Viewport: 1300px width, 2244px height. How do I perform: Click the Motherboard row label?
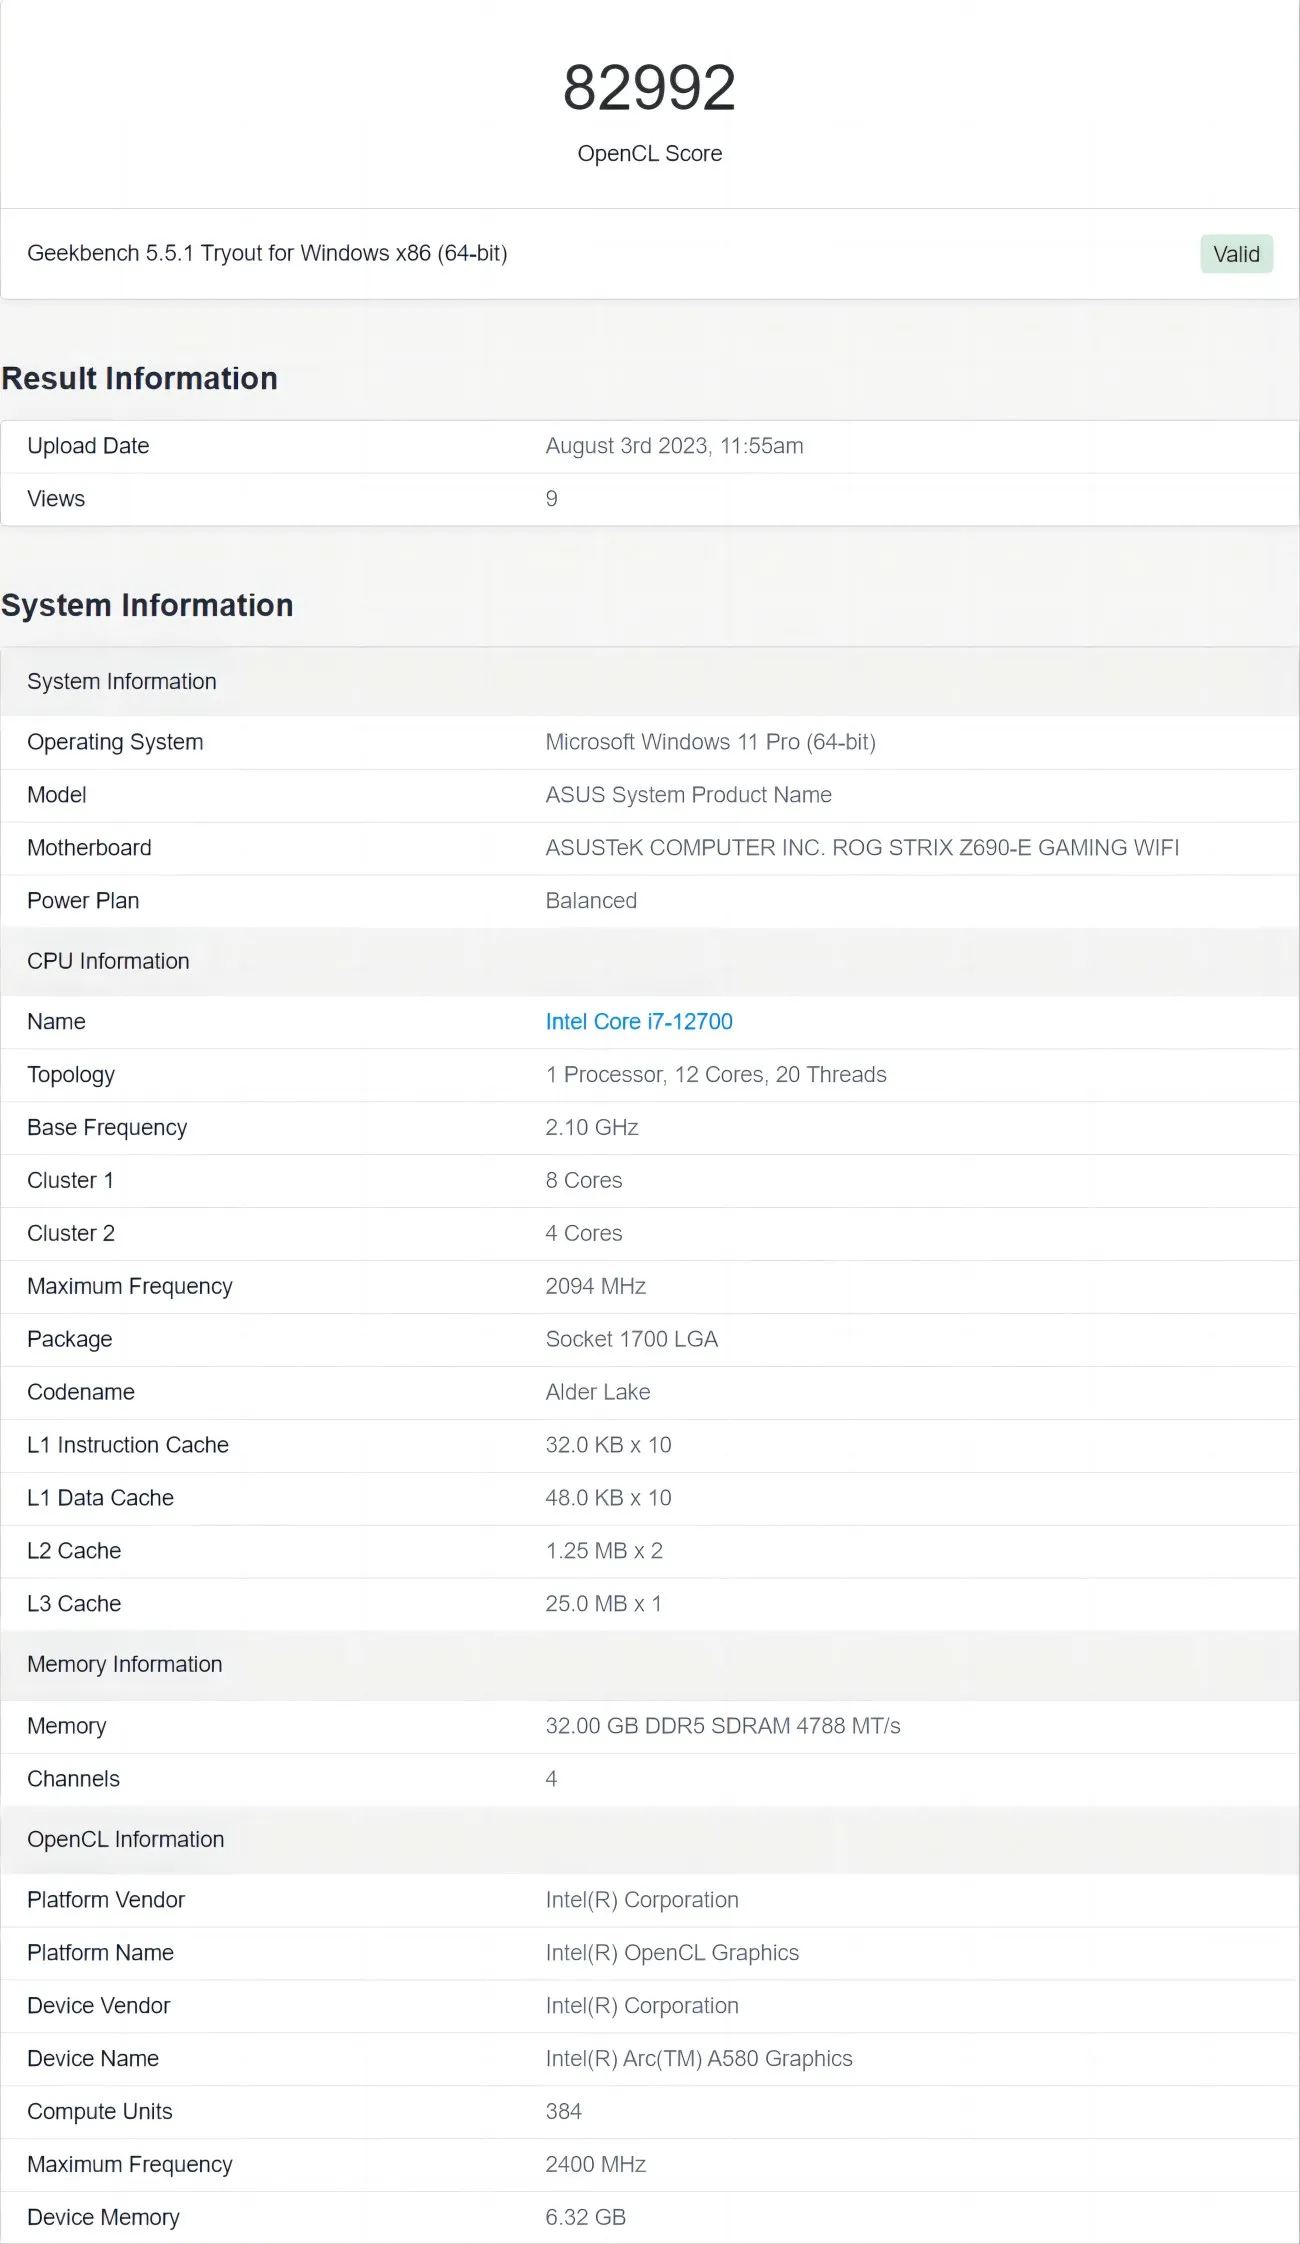tap(89, 848)
